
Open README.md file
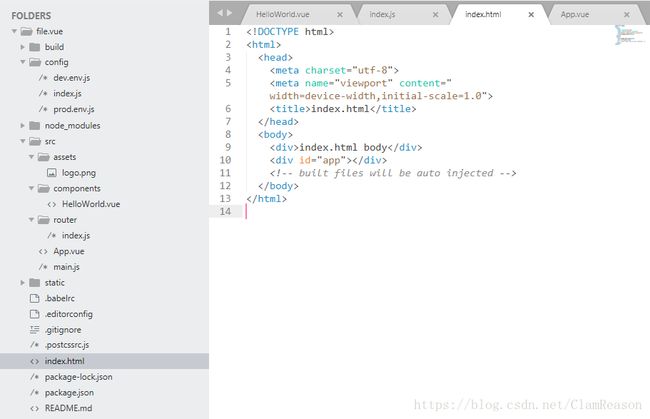coord(68,408)
